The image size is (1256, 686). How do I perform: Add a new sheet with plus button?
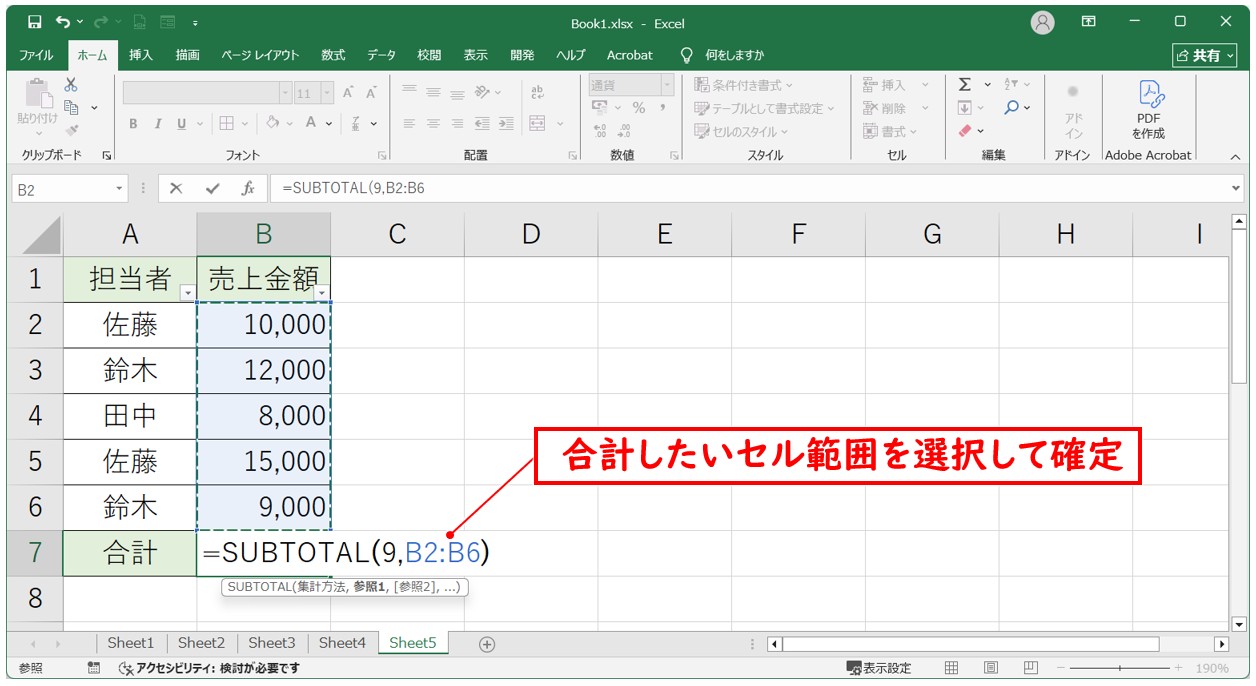[x=487, y=644]
